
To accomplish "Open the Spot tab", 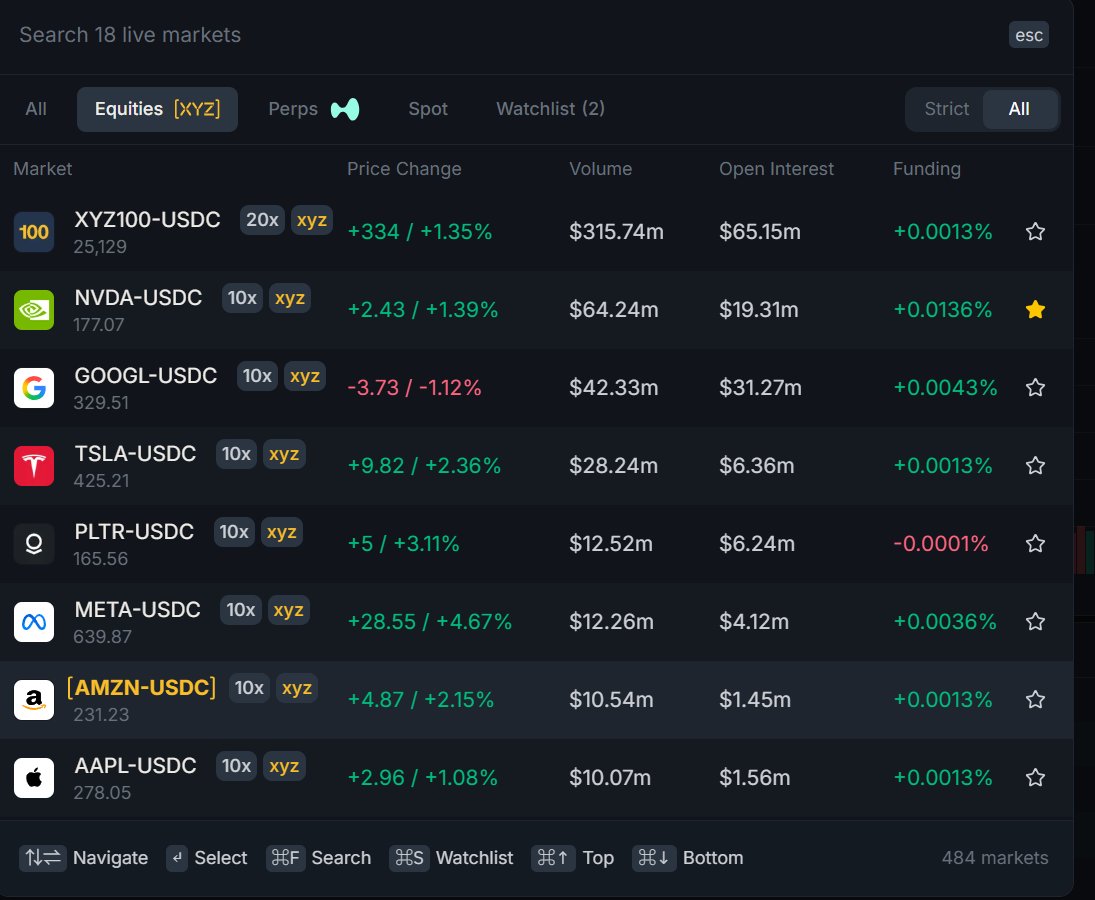I will pos(427,109).
